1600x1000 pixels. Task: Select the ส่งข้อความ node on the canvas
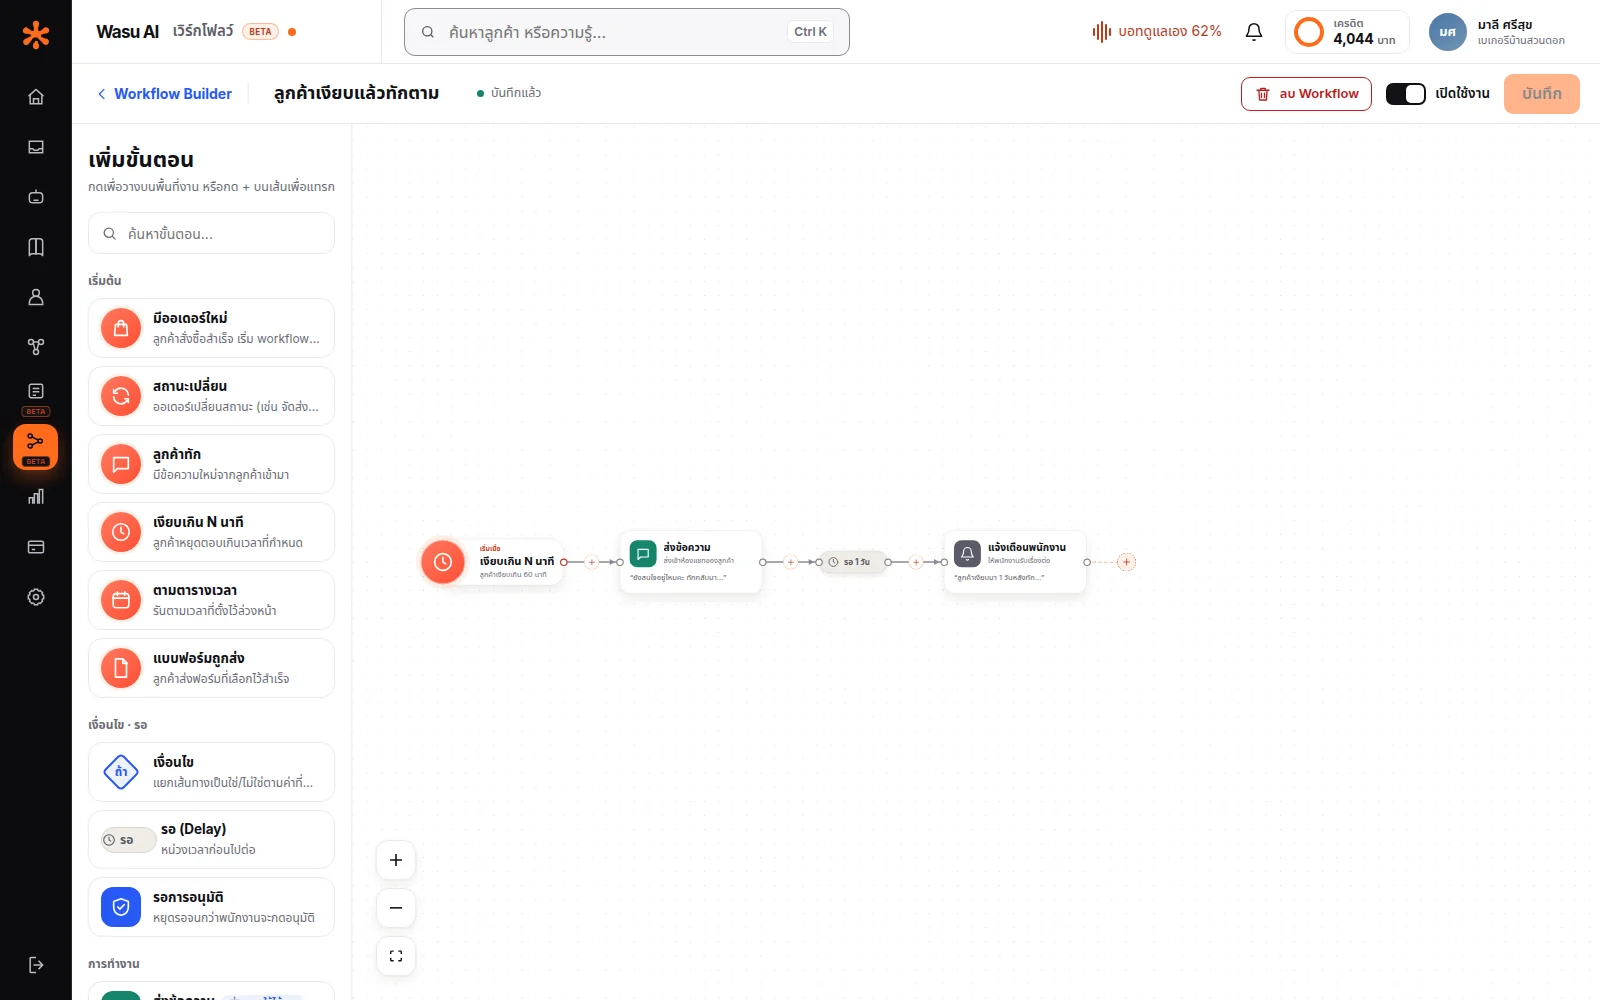(691, 562)
